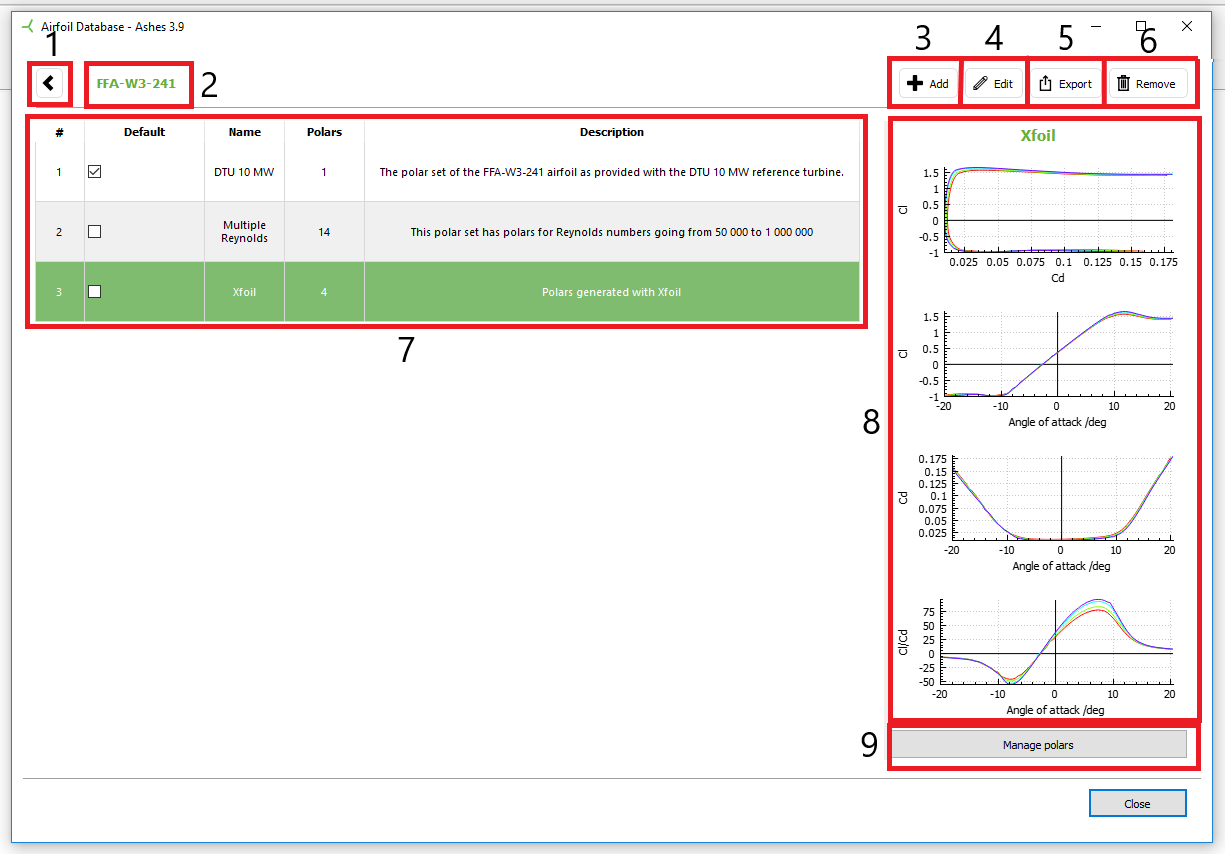Click the Edit pencil icon
The height and width of the screenshot is (854, 1225).
click(x=980, y=84)
